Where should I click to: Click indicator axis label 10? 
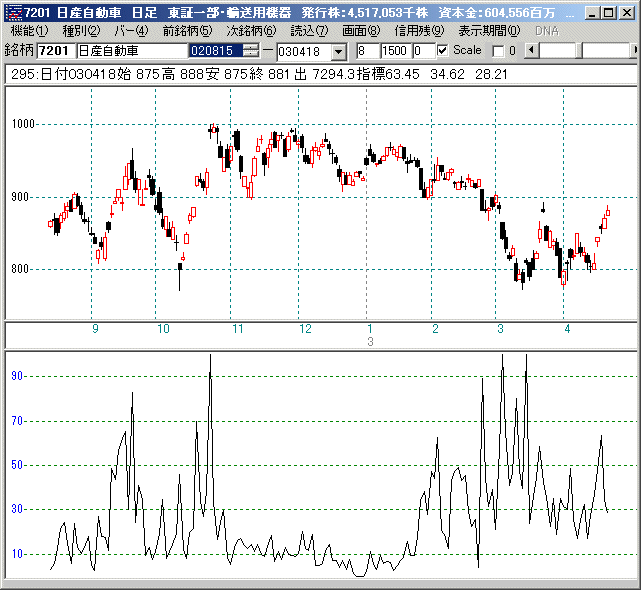coord(17,554)
